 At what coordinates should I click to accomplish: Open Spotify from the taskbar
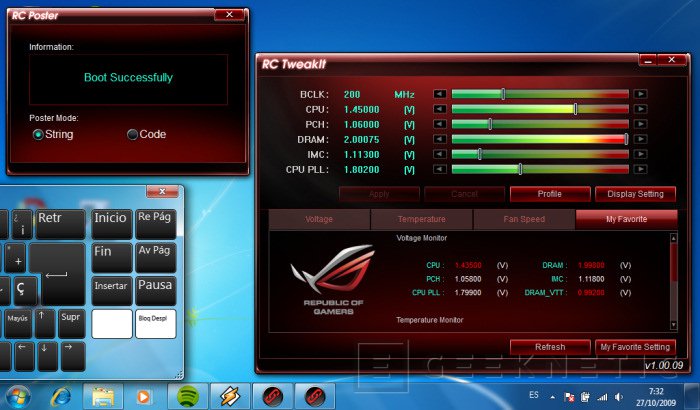point(188,396)
